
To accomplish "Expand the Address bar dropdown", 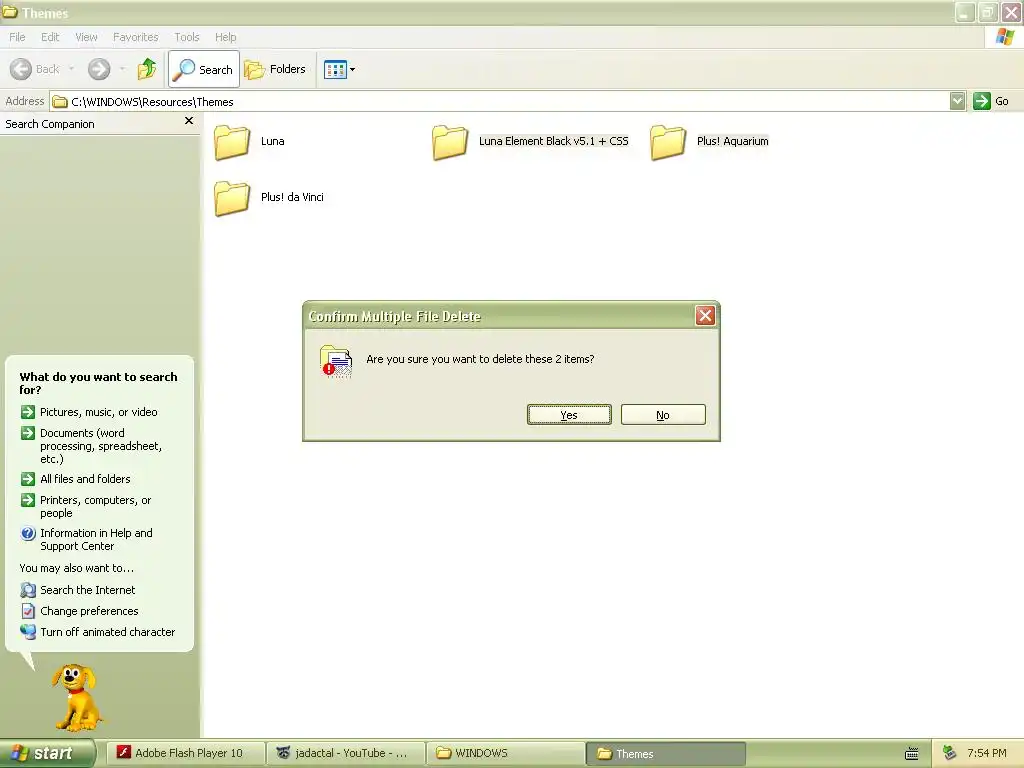I will coord(957,101).
